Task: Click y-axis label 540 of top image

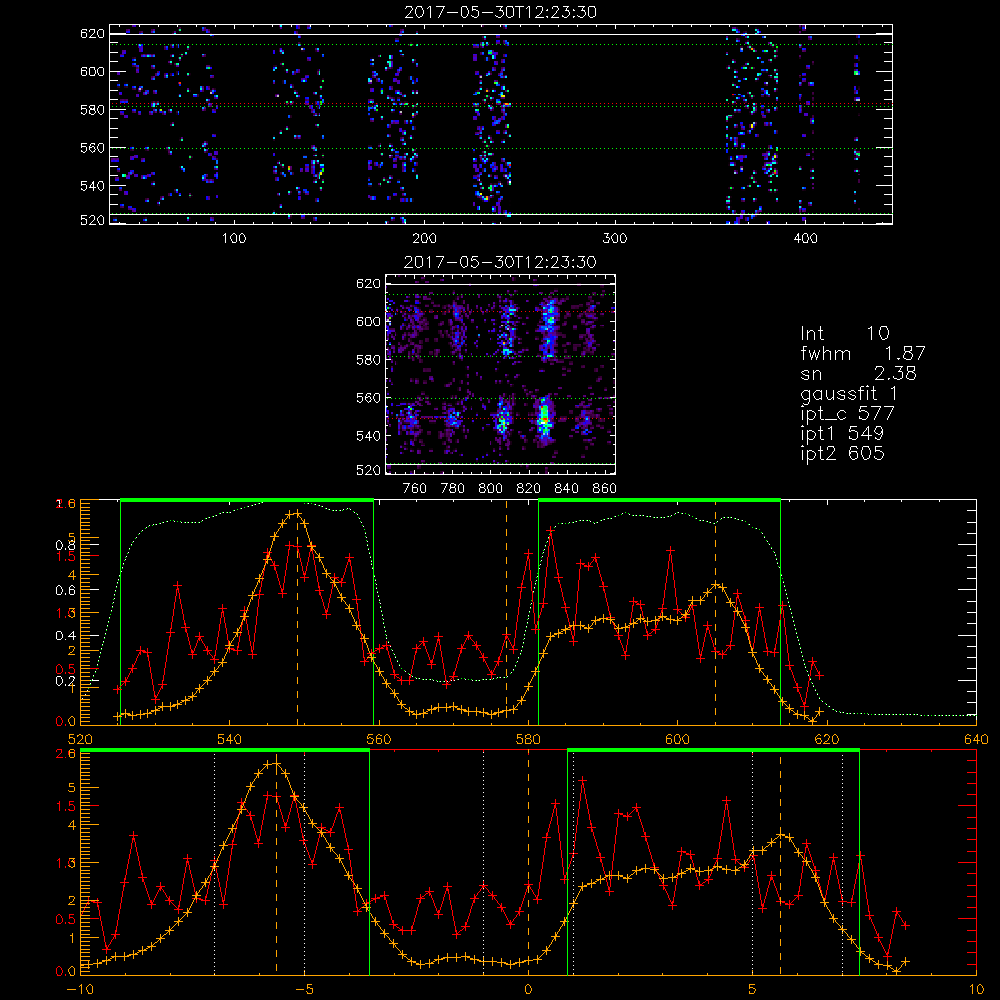Action: coord(92,186)
